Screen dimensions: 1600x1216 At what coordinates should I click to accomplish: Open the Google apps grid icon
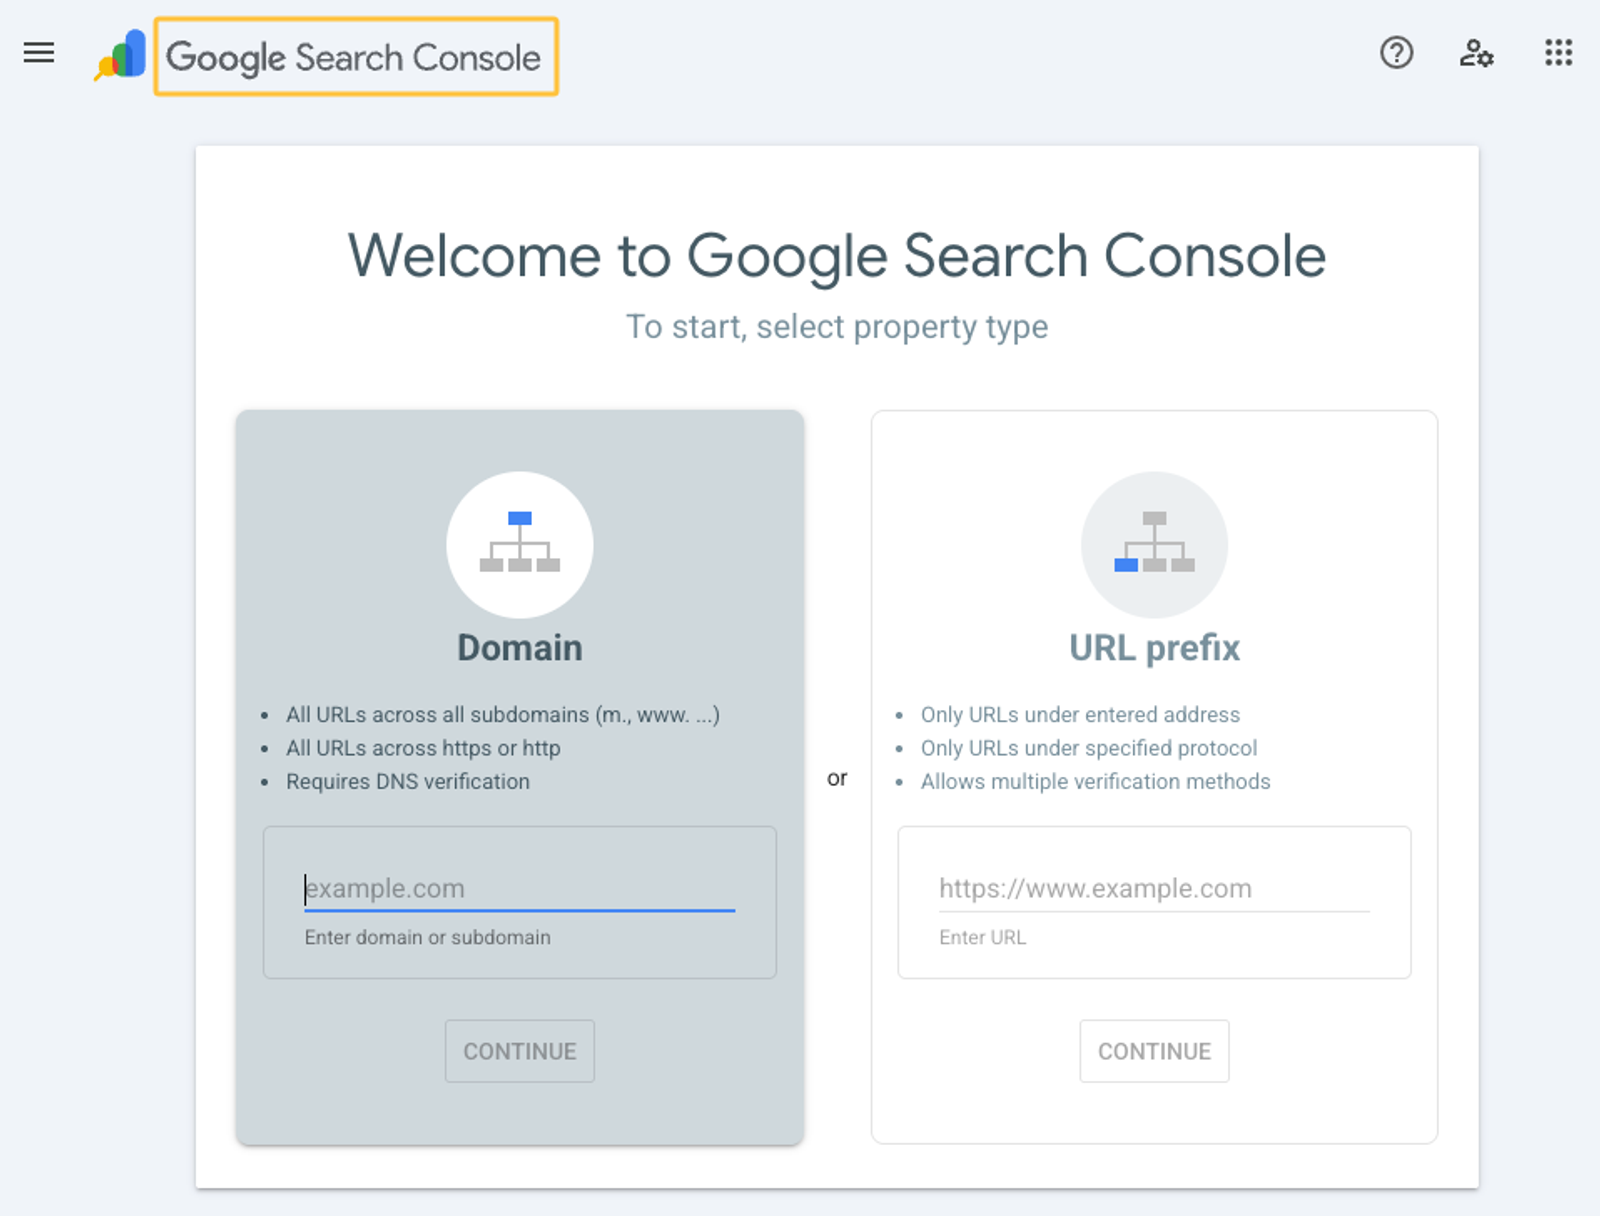coord(1558,52)
